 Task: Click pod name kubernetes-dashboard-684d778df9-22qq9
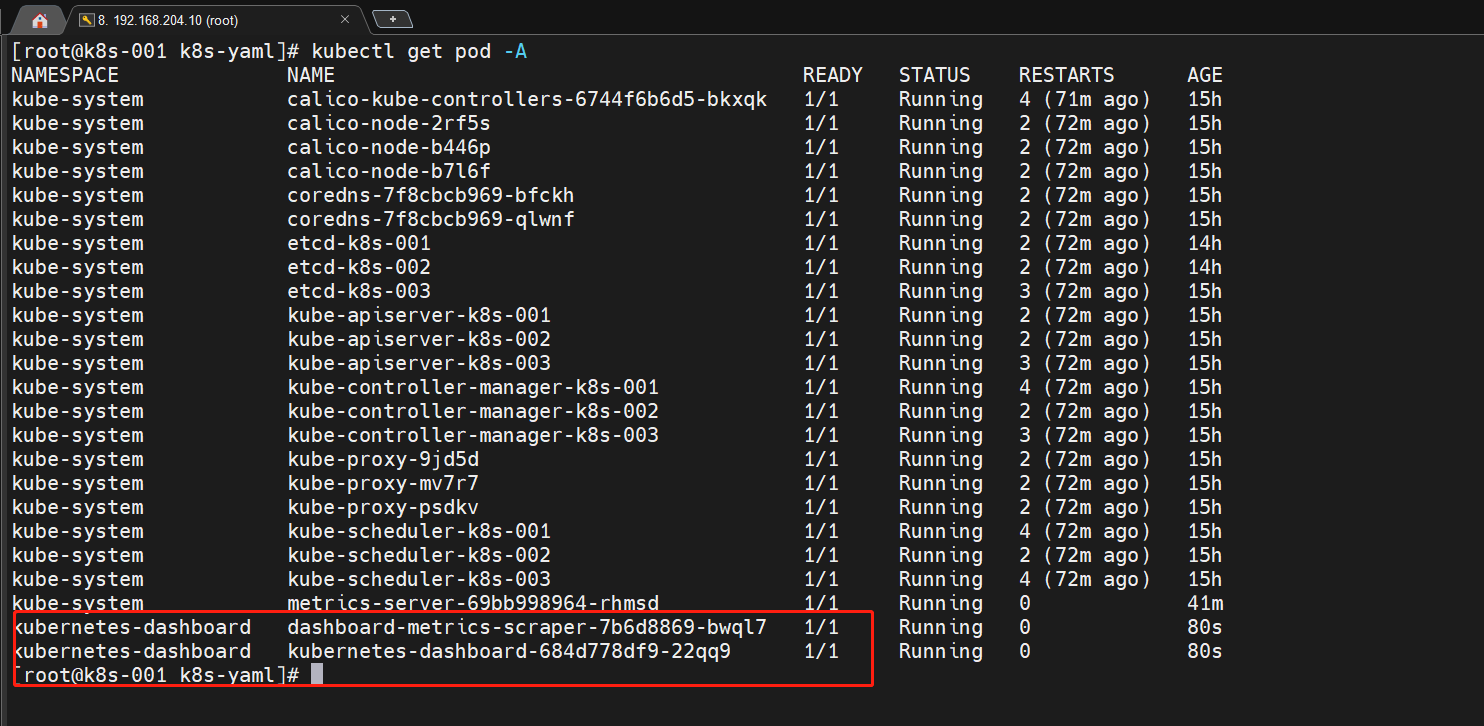click(x=509, y=651)
